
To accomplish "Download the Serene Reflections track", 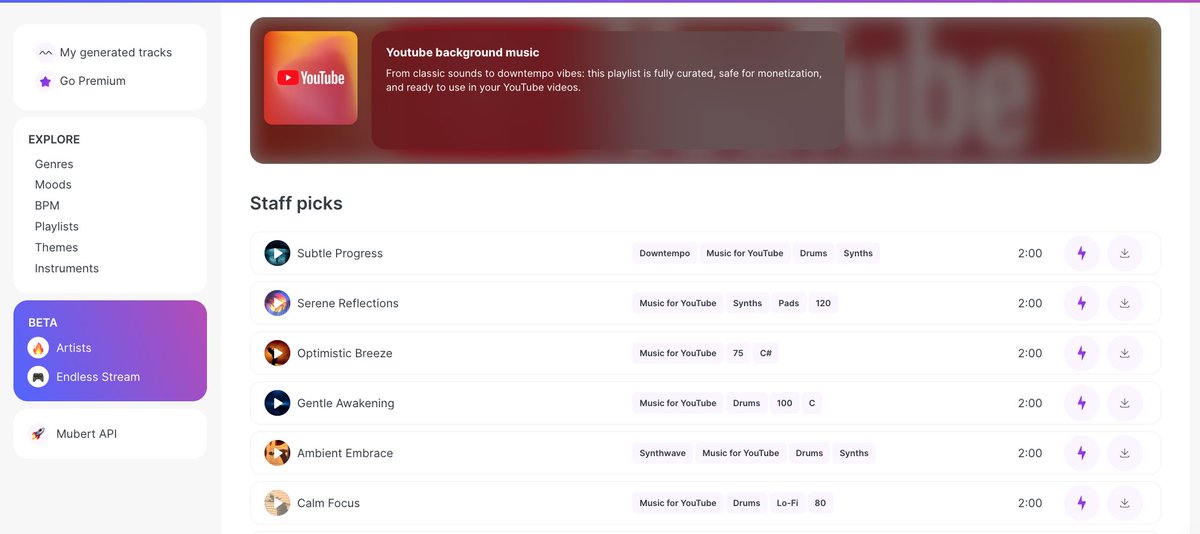I will click(1125, 303).
